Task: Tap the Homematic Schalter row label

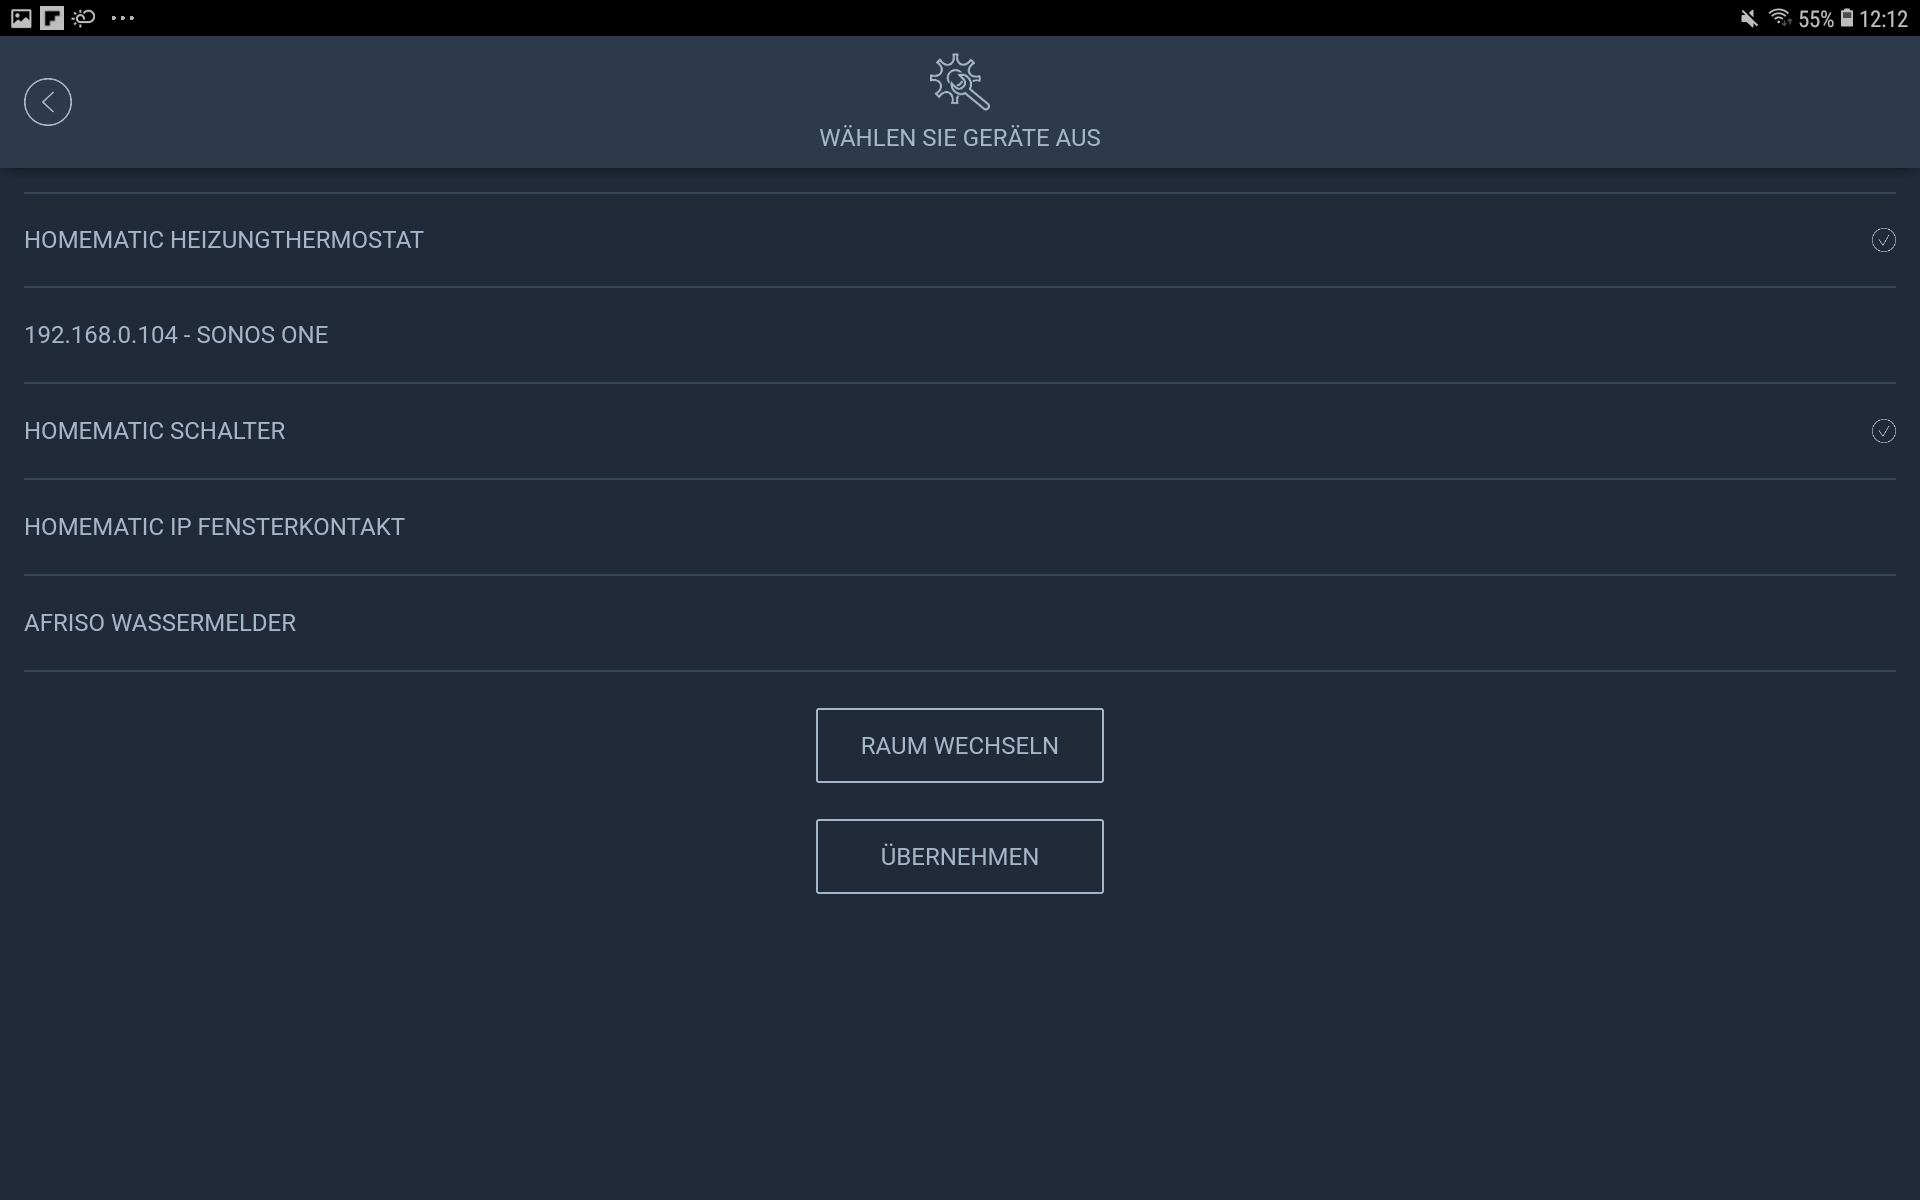Action: pyautogui.click(x=155, y=431)
